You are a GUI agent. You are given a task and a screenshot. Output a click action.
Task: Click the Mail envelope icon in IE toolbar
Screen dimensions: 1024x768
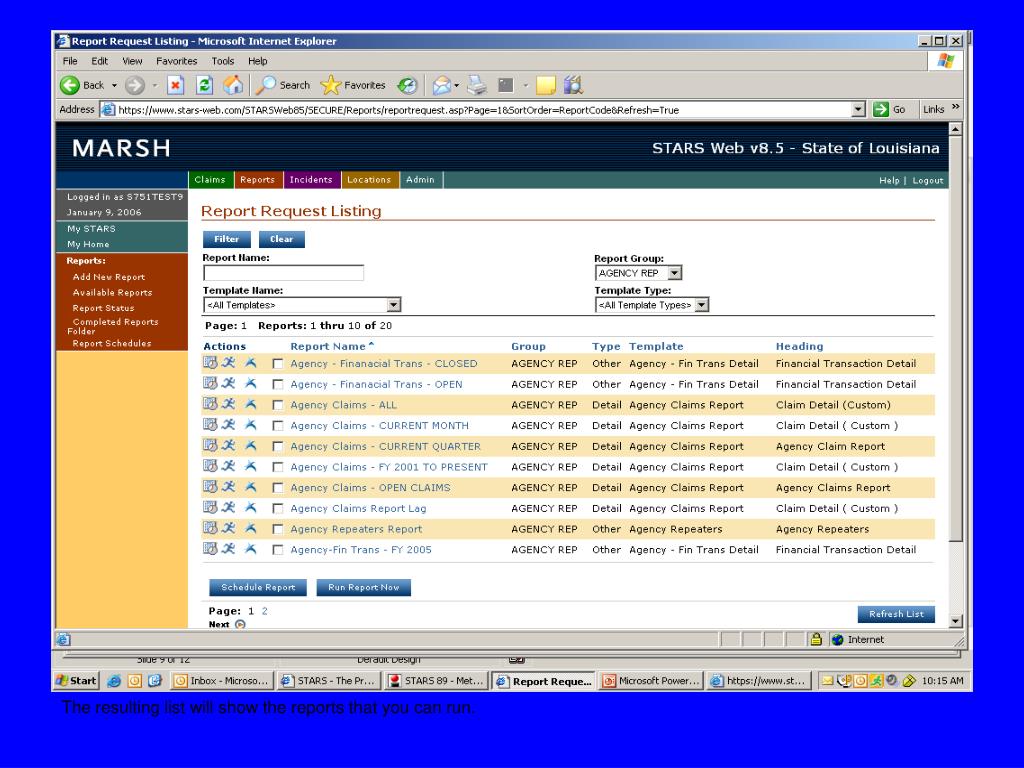pos(442,85)
